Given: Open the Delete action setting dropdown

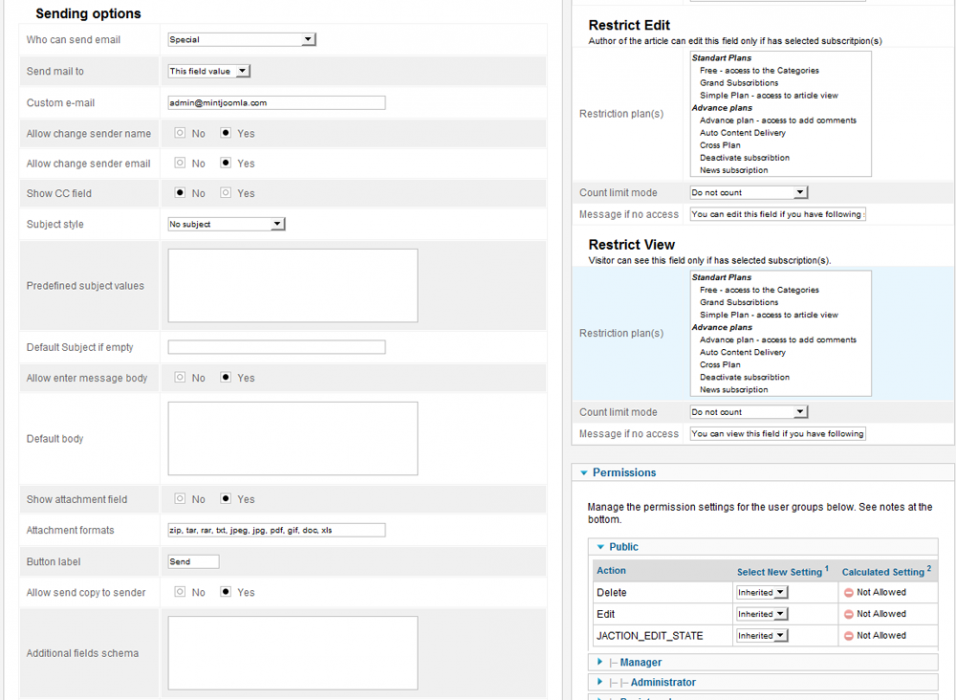Looking at the screenshot, I should 761,593.
